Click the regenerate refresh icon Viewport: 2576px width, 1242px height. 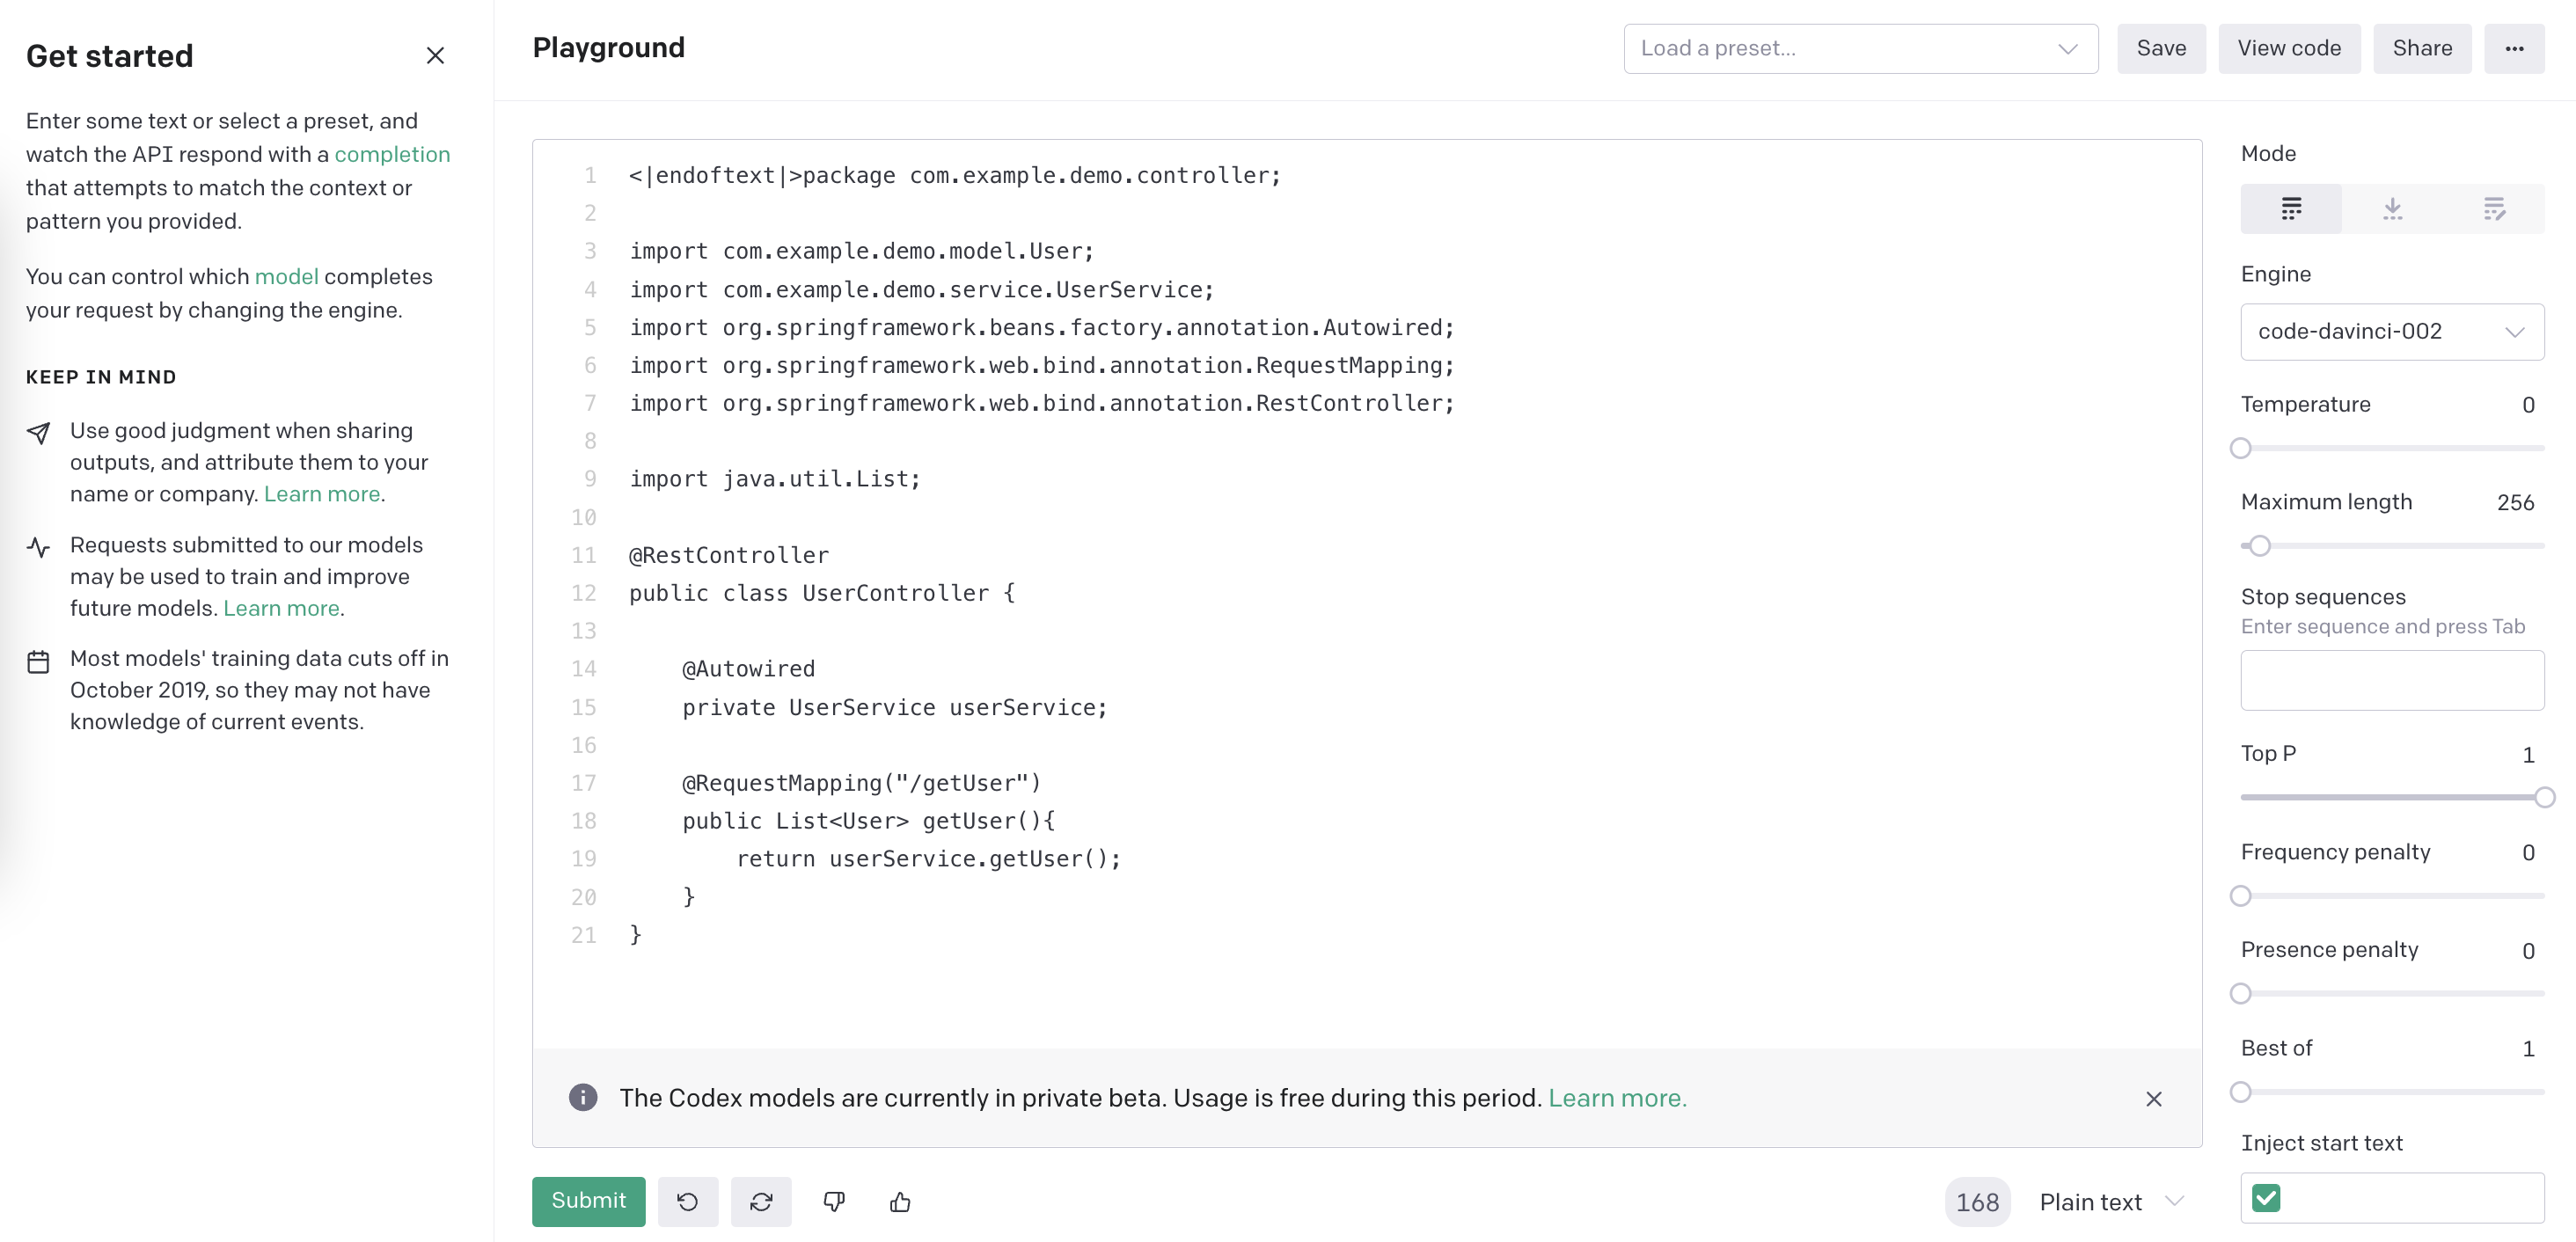pyautogui.click(x=761, y=1201)
